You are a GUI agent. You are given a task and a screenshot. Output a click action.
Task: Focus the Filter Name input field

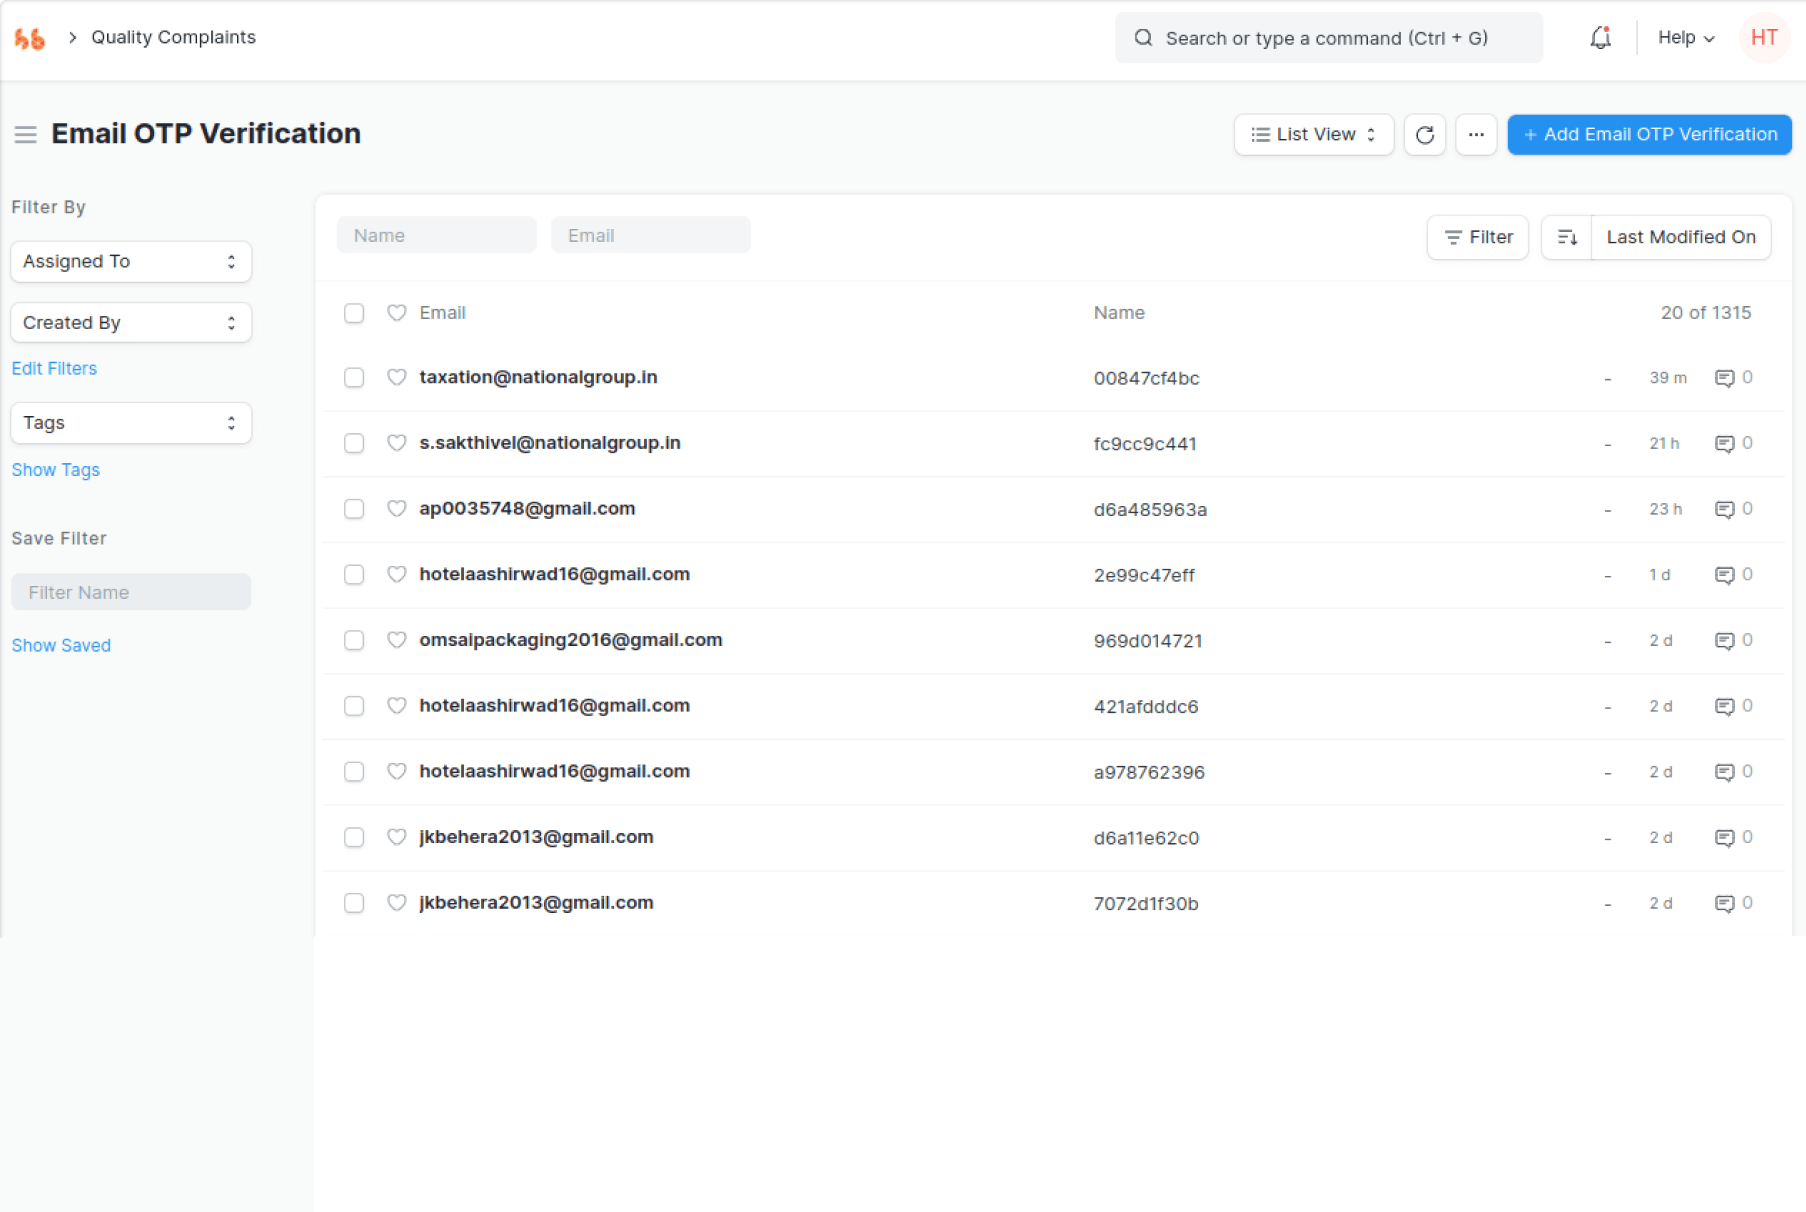(x=131, y=592)
